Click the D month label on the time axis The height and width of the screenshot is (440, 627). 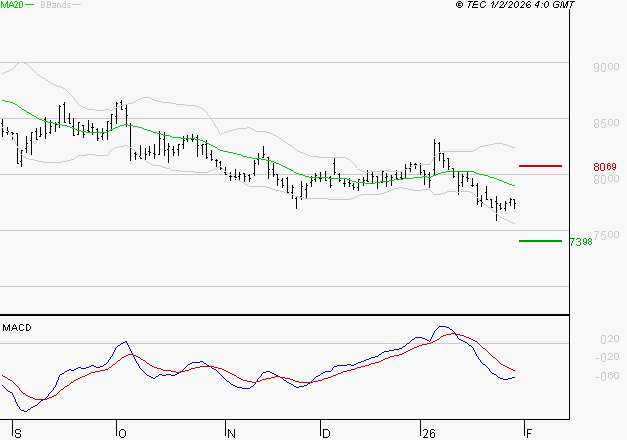click(326, 434)
